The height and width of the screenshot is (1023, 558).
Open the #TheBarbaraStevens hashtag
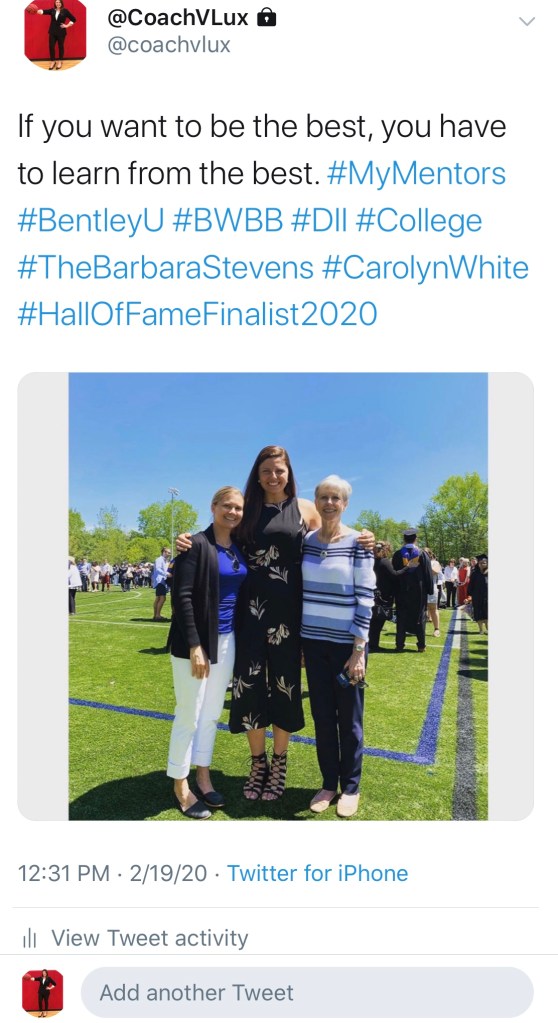tap(165, 267)
